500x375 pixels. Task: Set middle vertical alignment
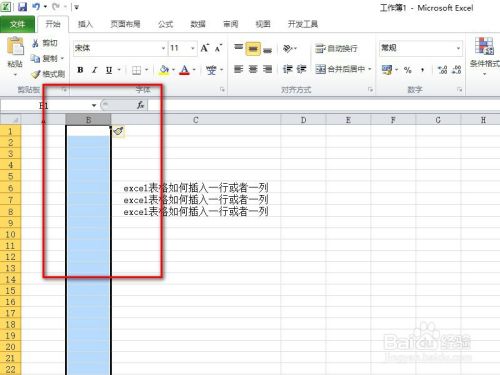pyautogui.click(x=253, y=49)
